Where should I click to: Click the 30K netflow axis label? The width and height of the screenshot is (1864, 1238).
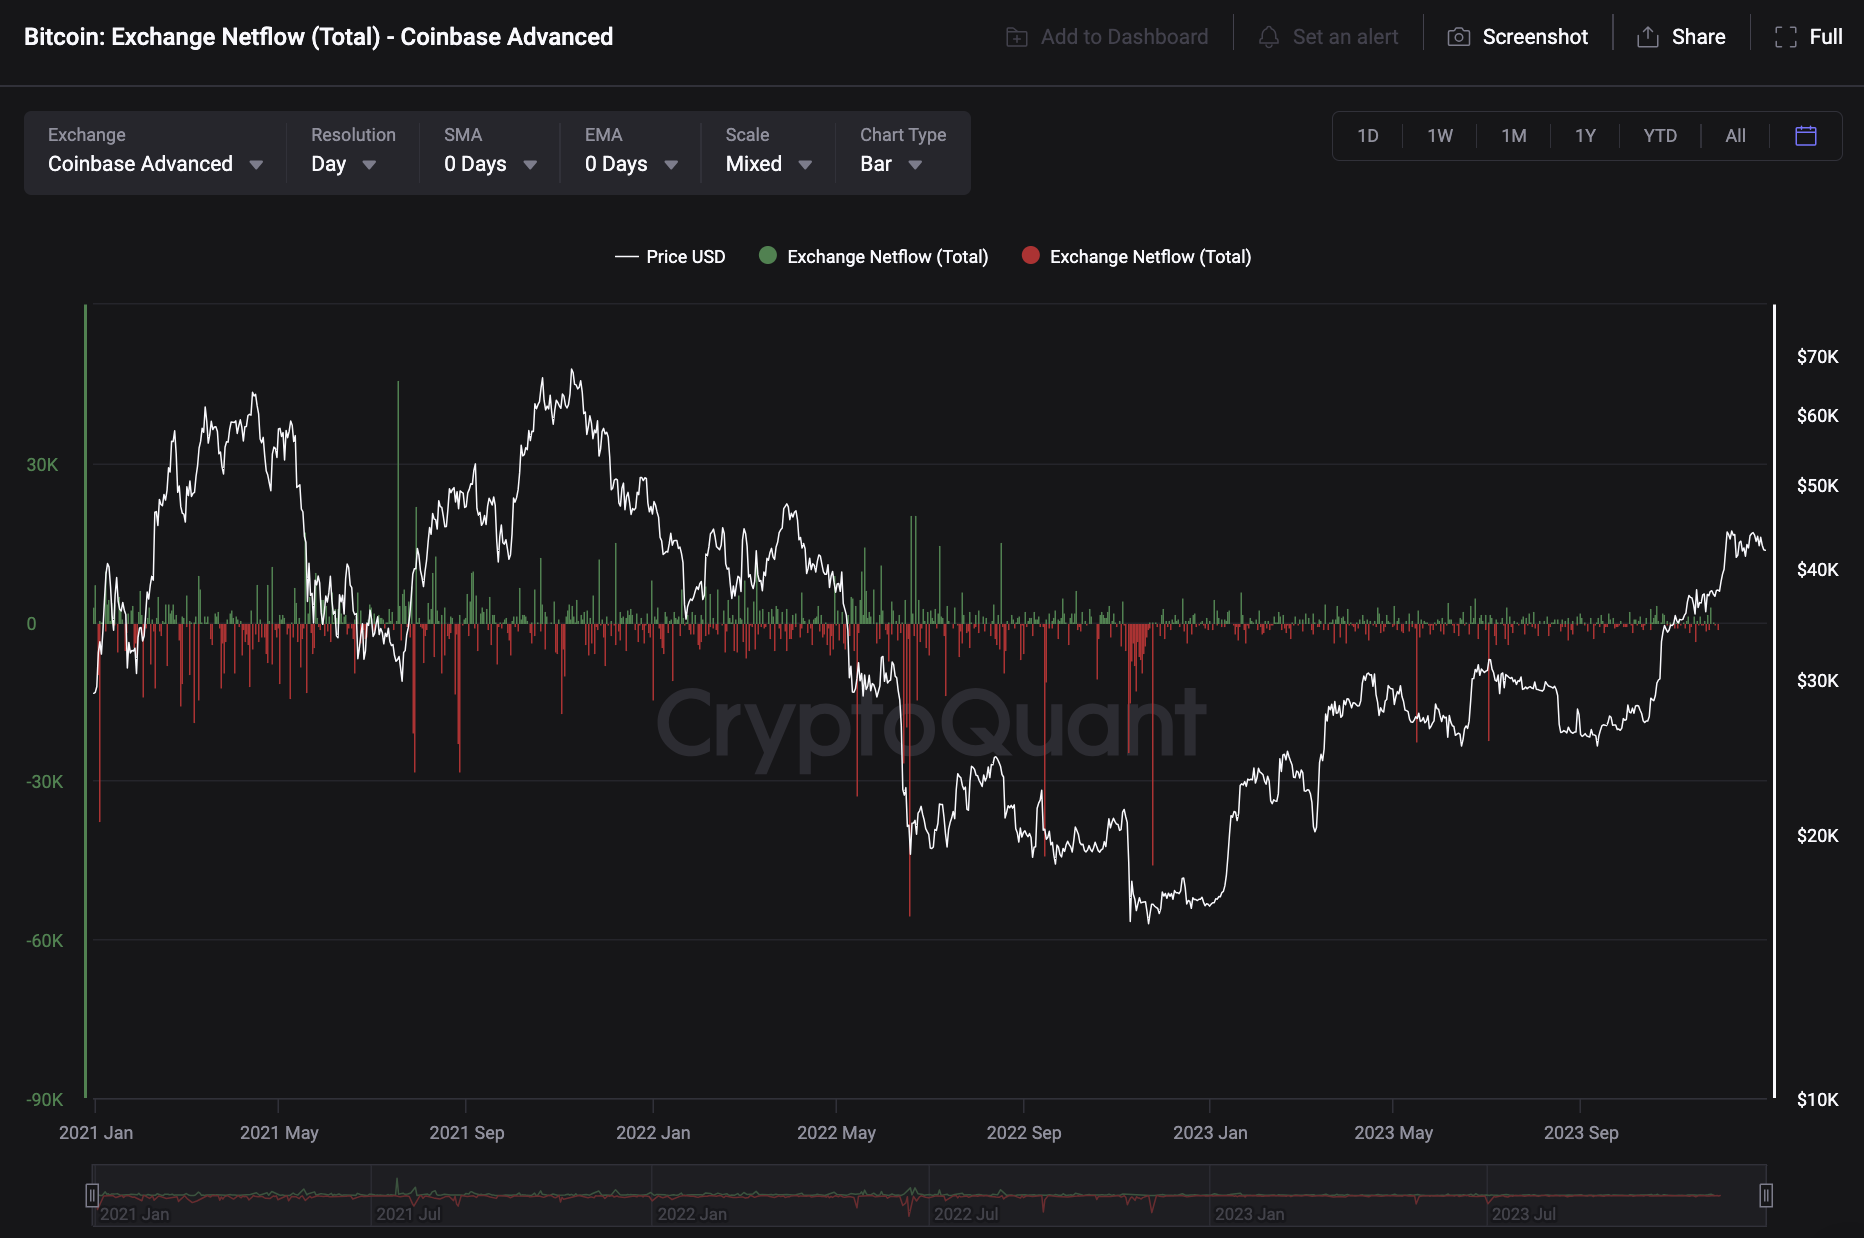point(42,465)
